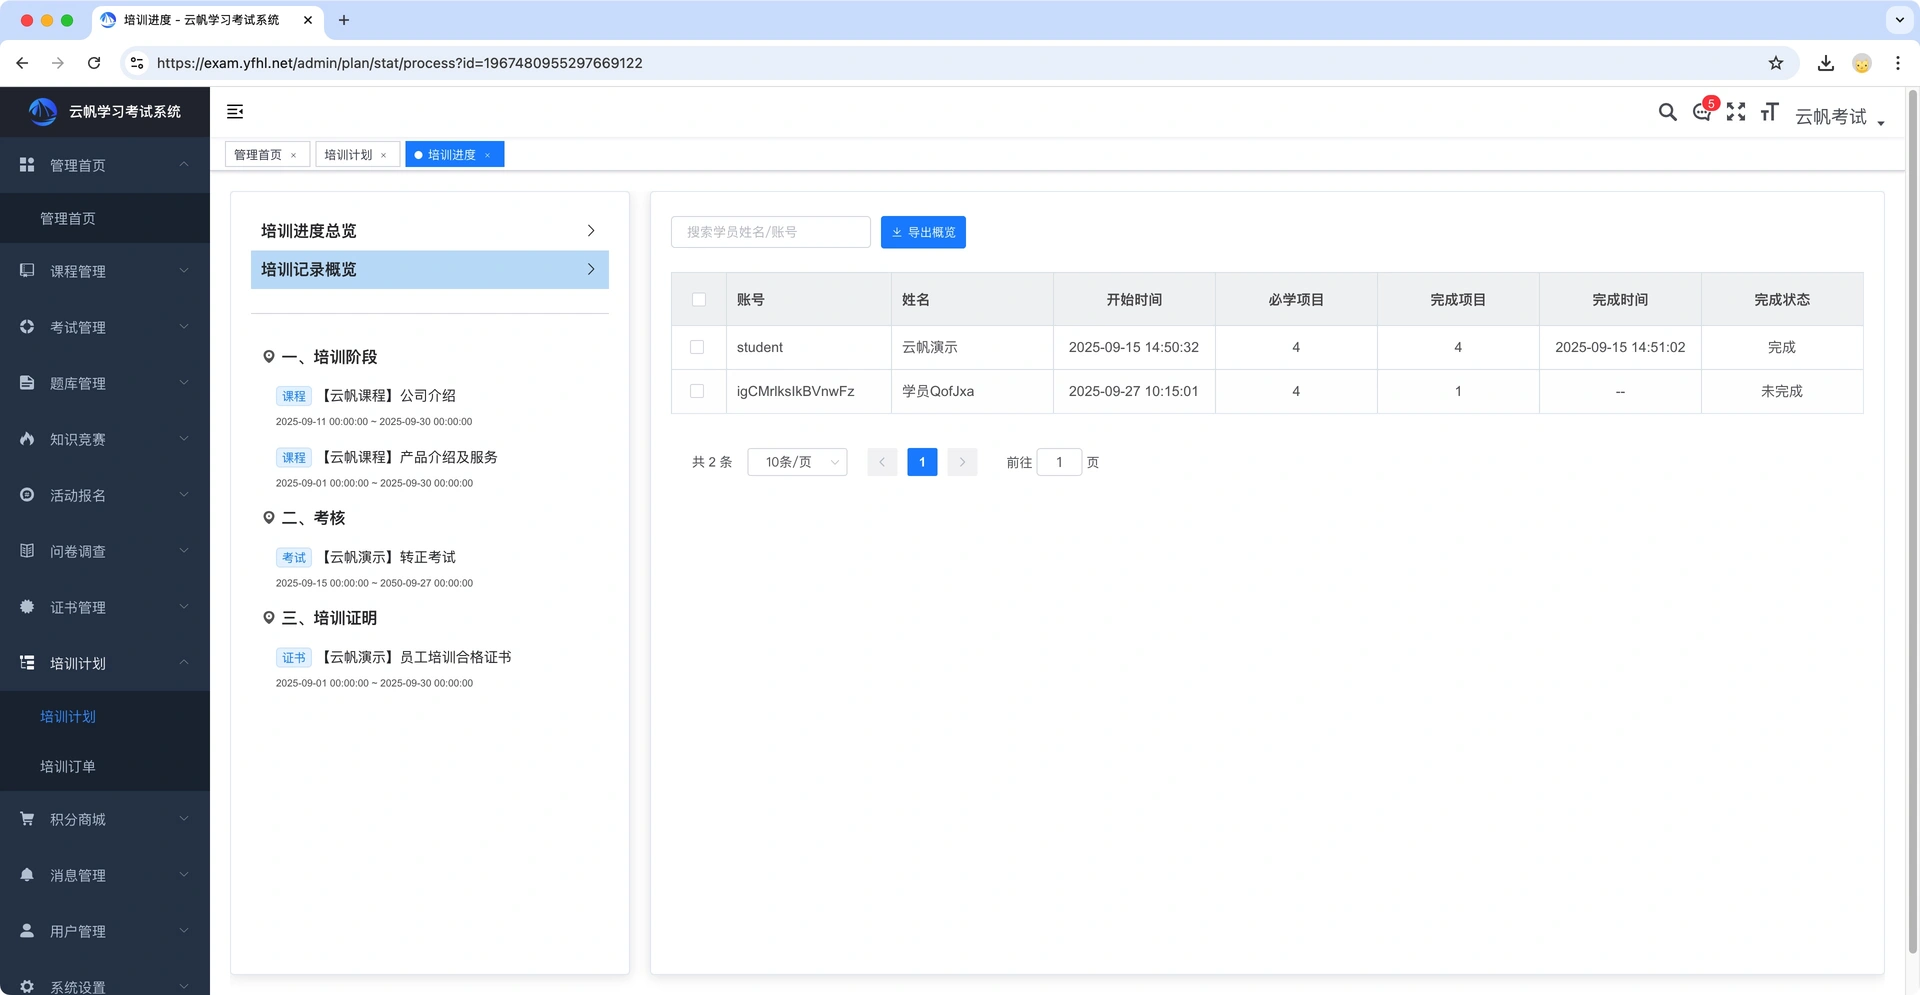The width and height of the screenshot is (1920, 995).
Task: Click the 导出概览 export button
Action: (x=923, y=232)
